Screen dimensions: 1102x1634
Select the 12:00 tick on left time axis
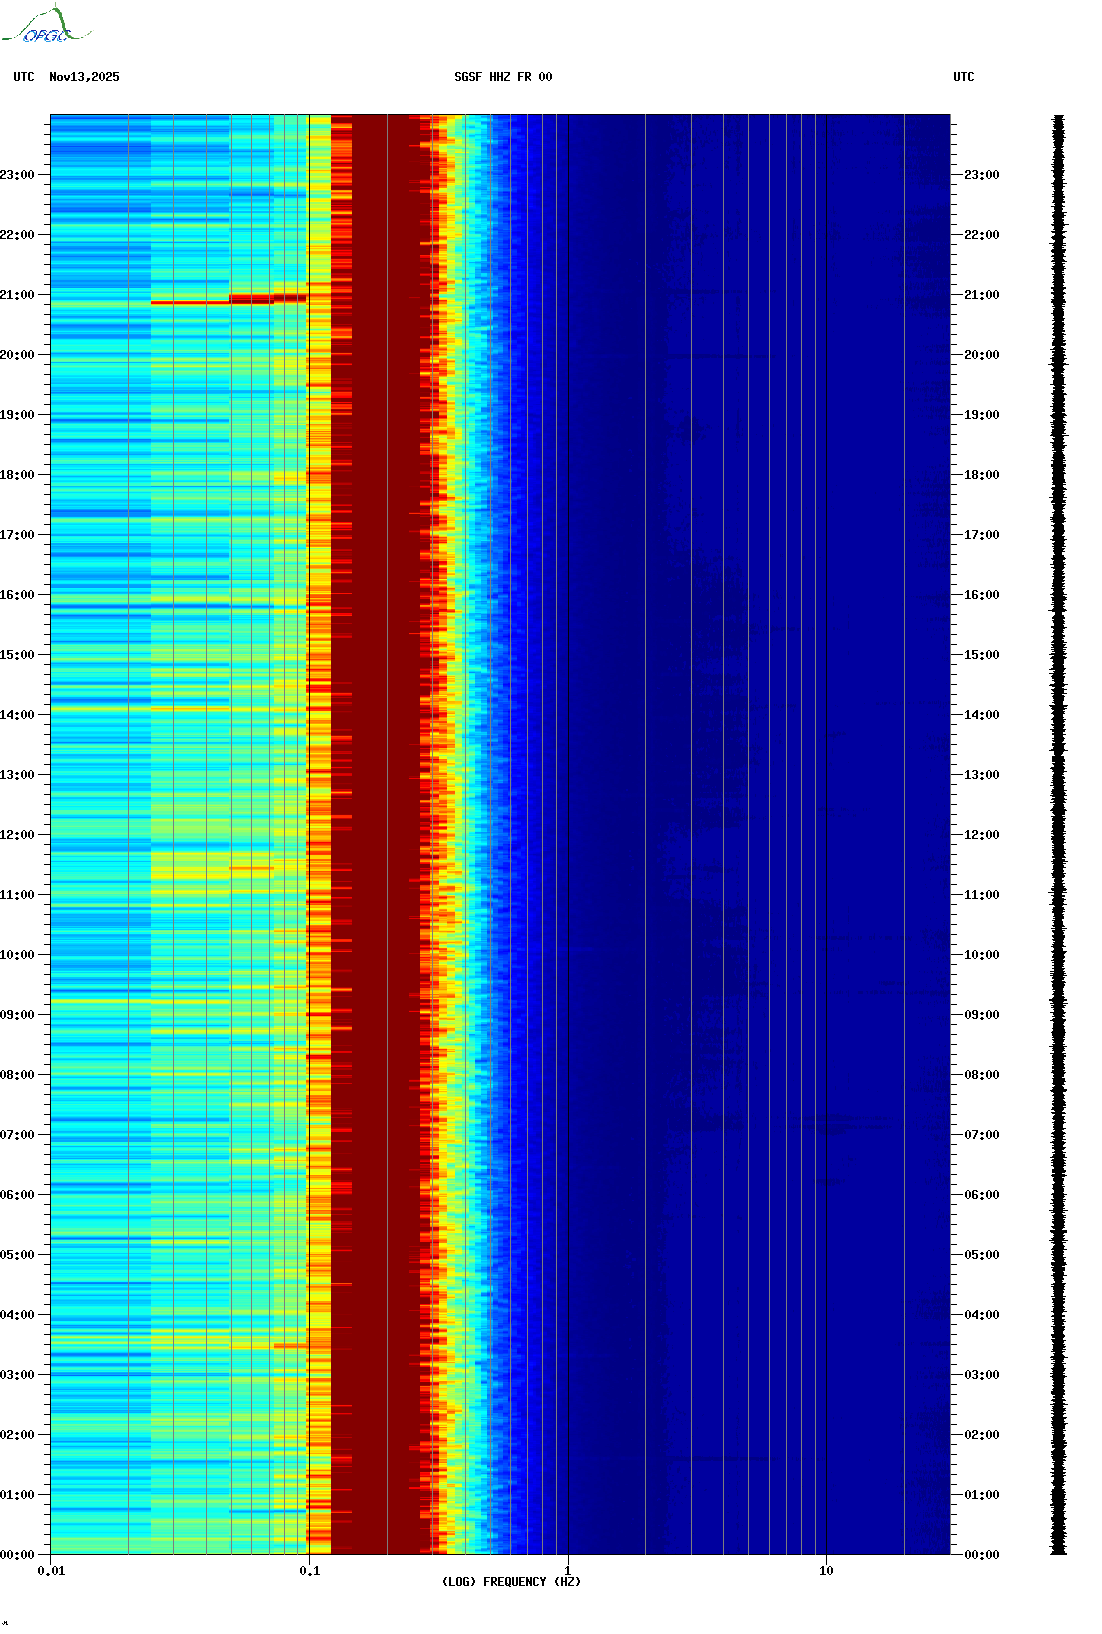click(18, 835)
